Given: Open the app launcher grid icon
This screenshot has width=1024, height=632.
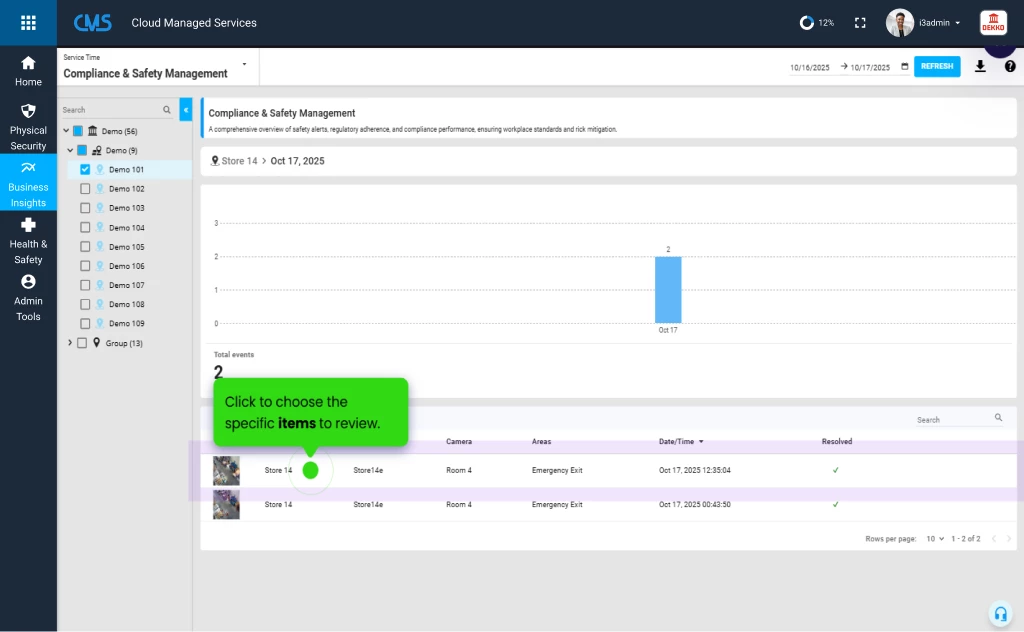Looking at the screenshot, I should [x=27, y=22].
